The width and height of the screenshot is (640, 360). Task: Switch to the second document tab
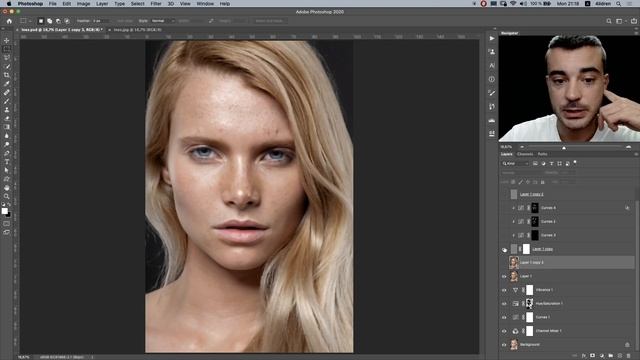coord(138,30)
